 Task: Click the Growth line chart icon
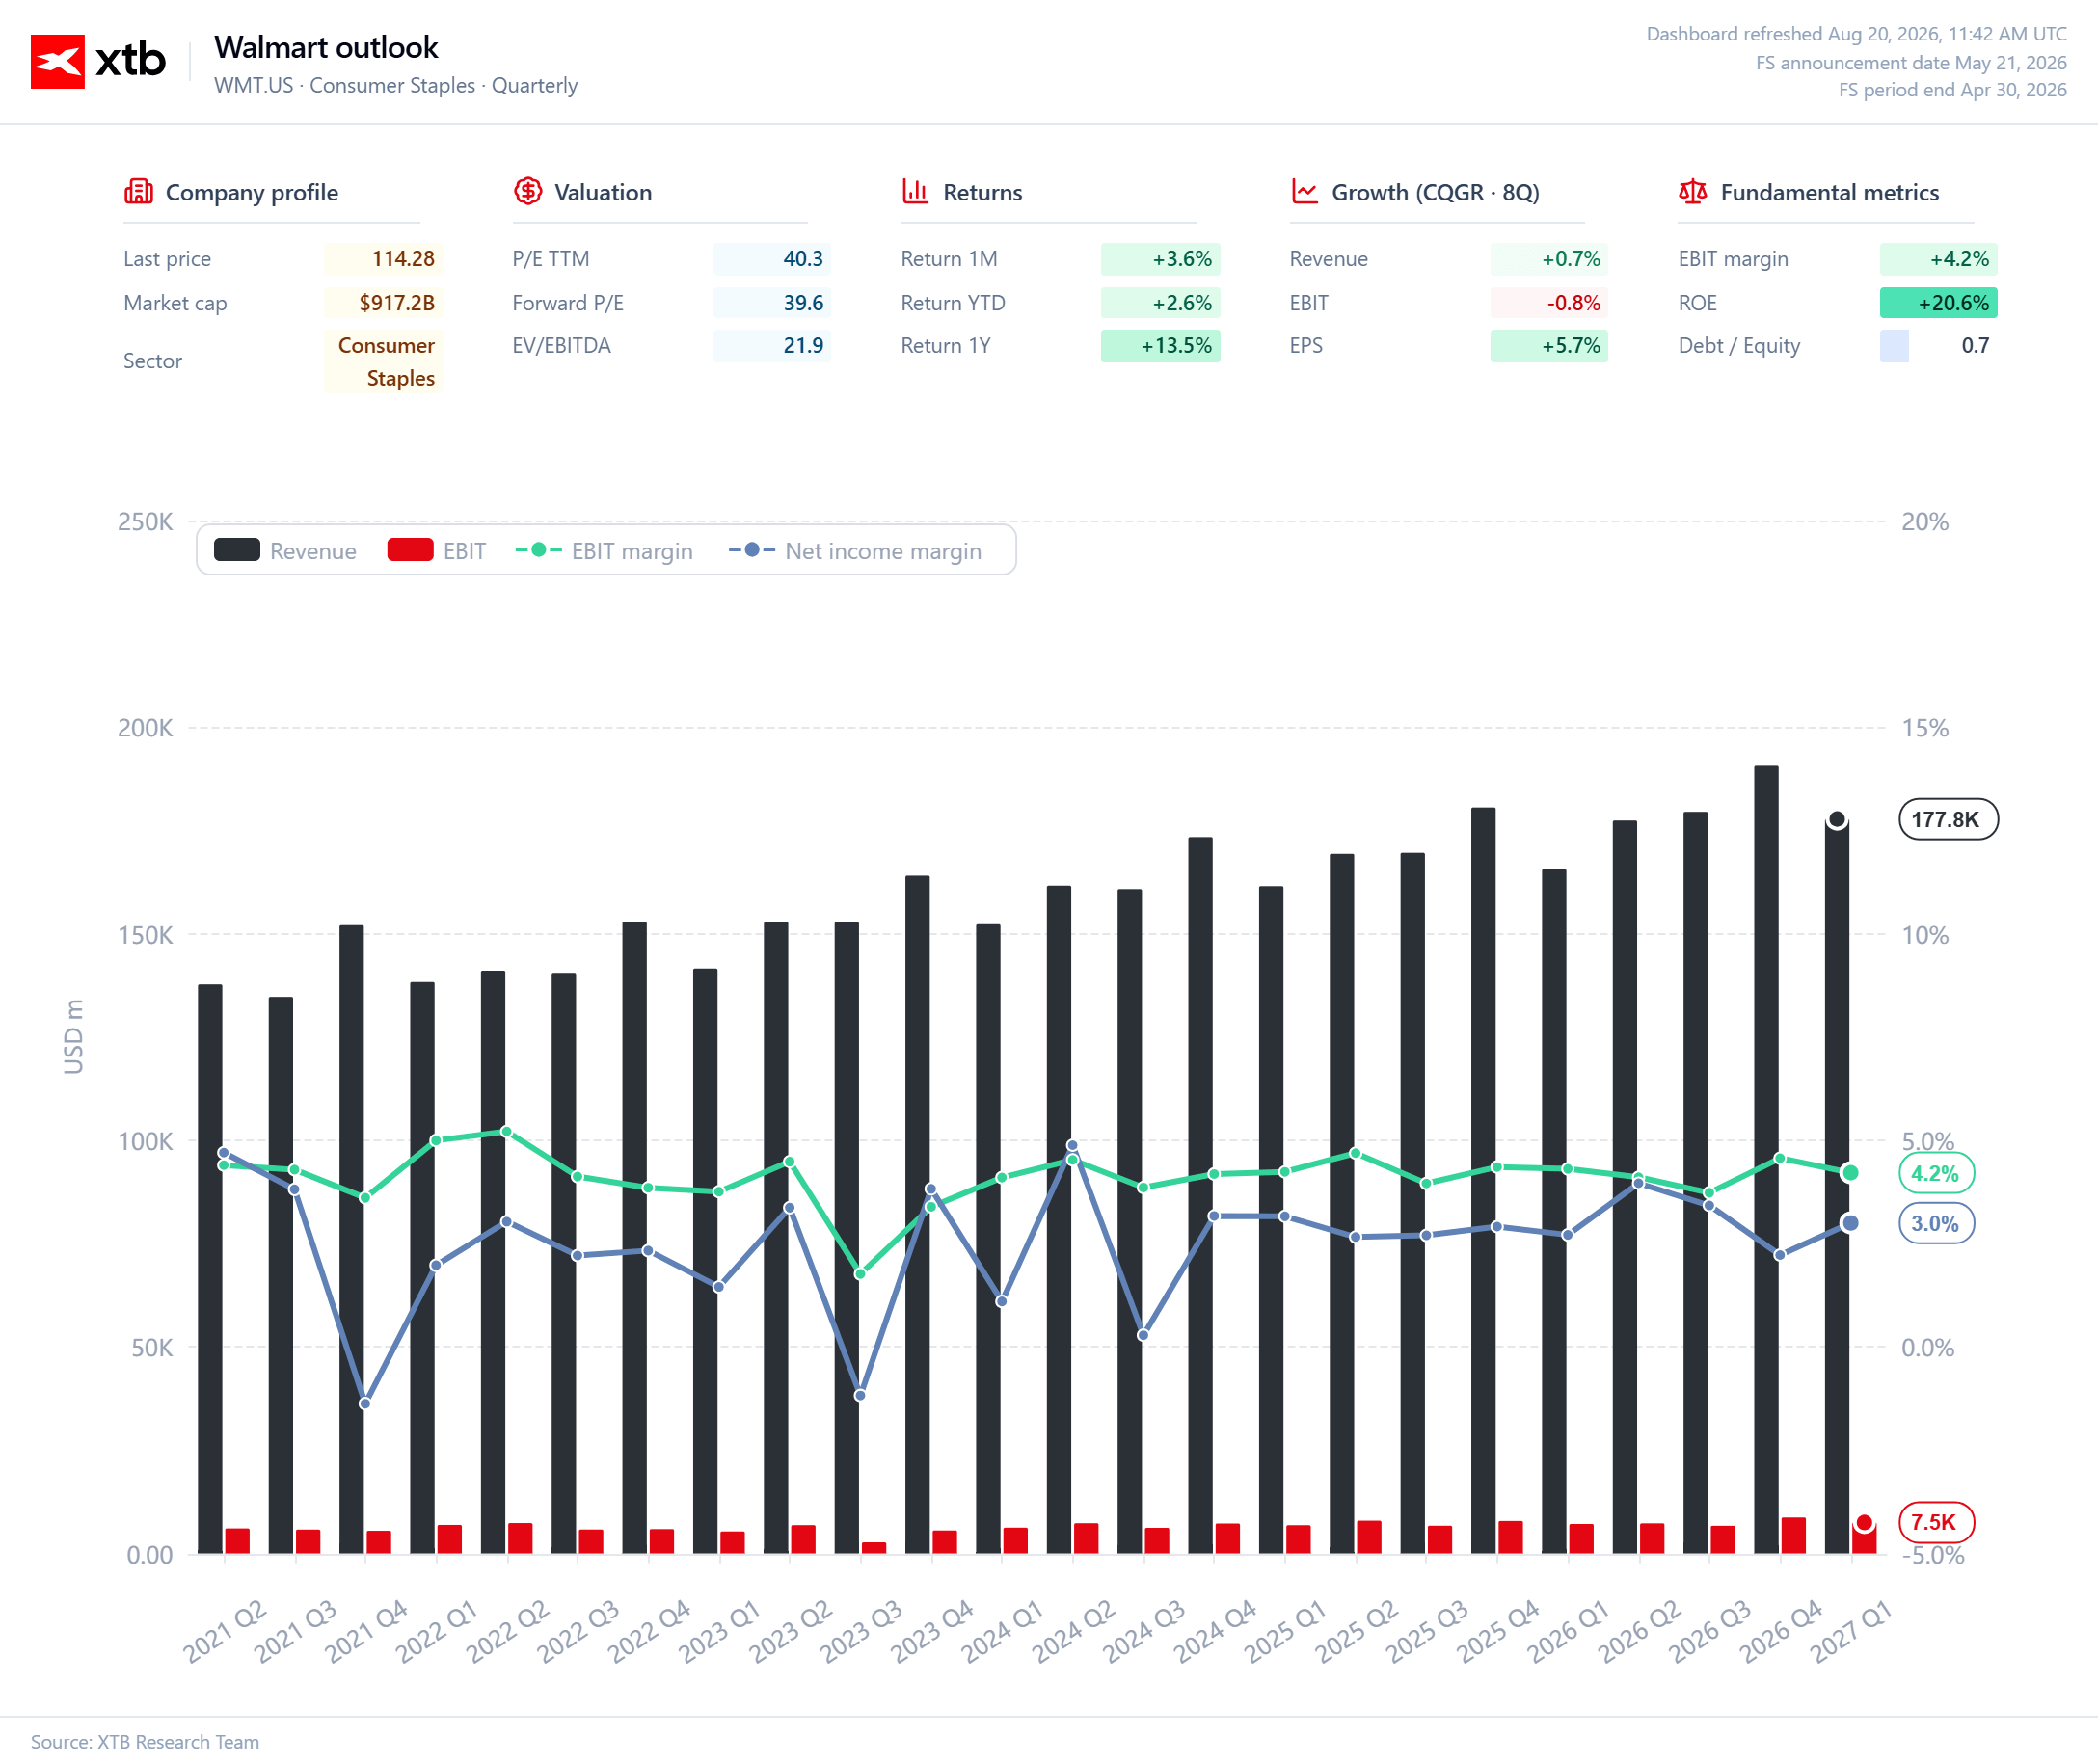point(1304,191)
